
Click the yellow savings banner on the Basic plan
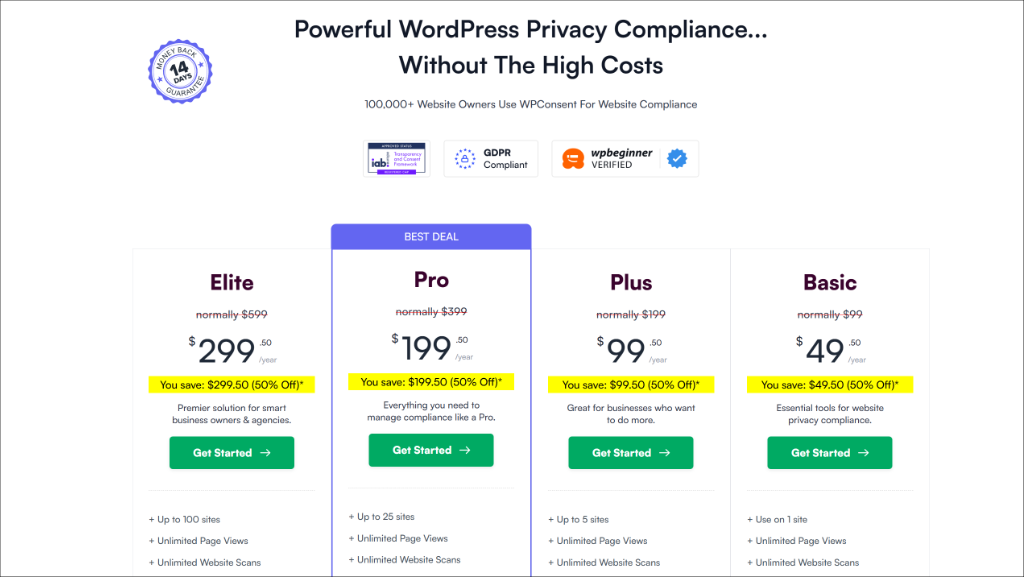click(830, 384)
